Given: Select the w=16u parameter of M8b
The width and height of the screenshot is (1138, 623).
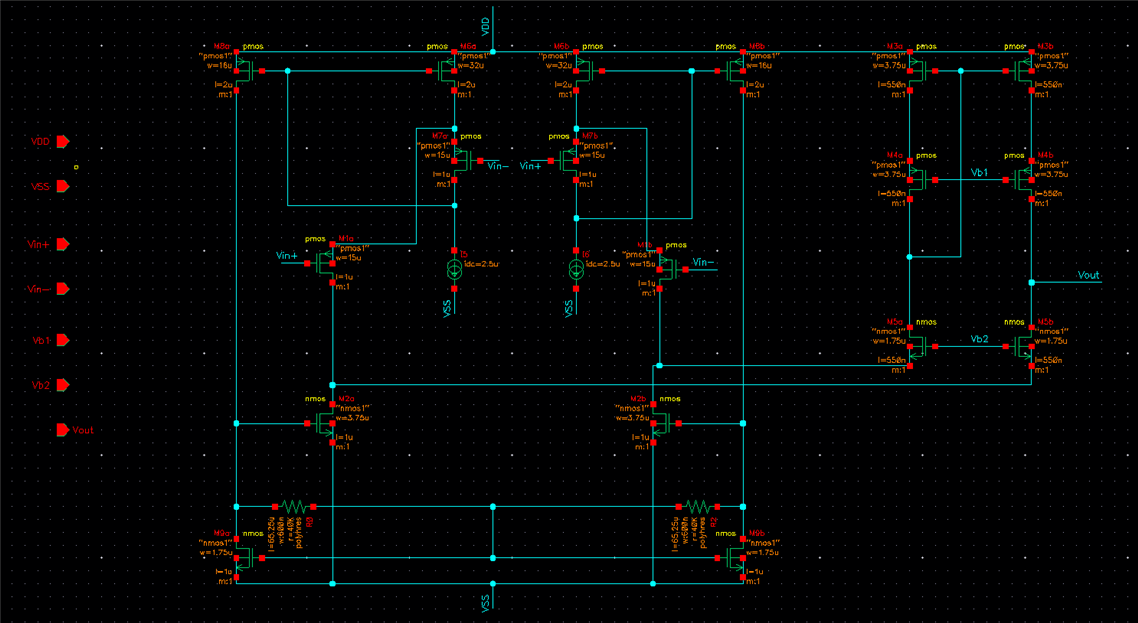Looking at the screenshot, I should [759, 65].
